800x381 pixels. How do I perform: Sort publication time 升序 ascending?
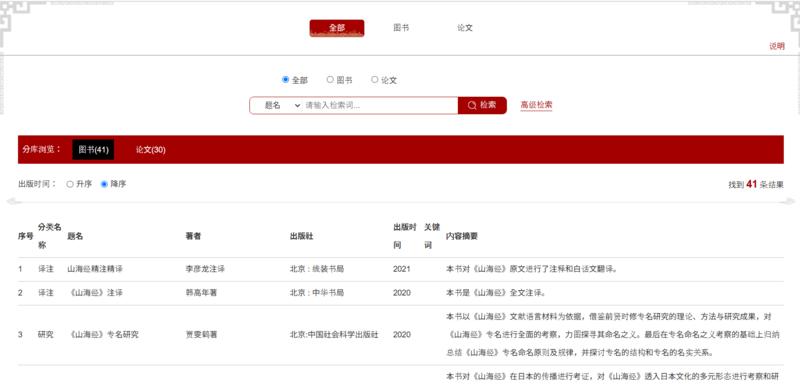(70, 185)
